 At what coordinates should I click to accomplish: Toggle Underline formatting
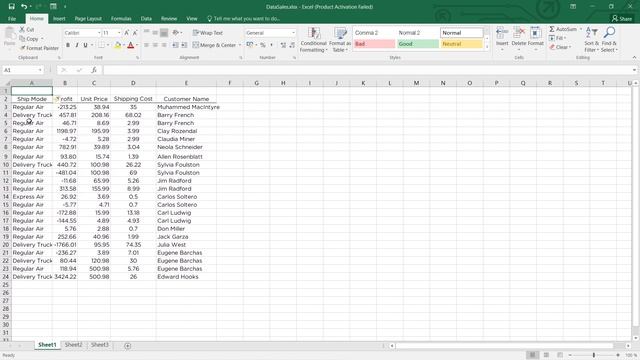[85, 45]
